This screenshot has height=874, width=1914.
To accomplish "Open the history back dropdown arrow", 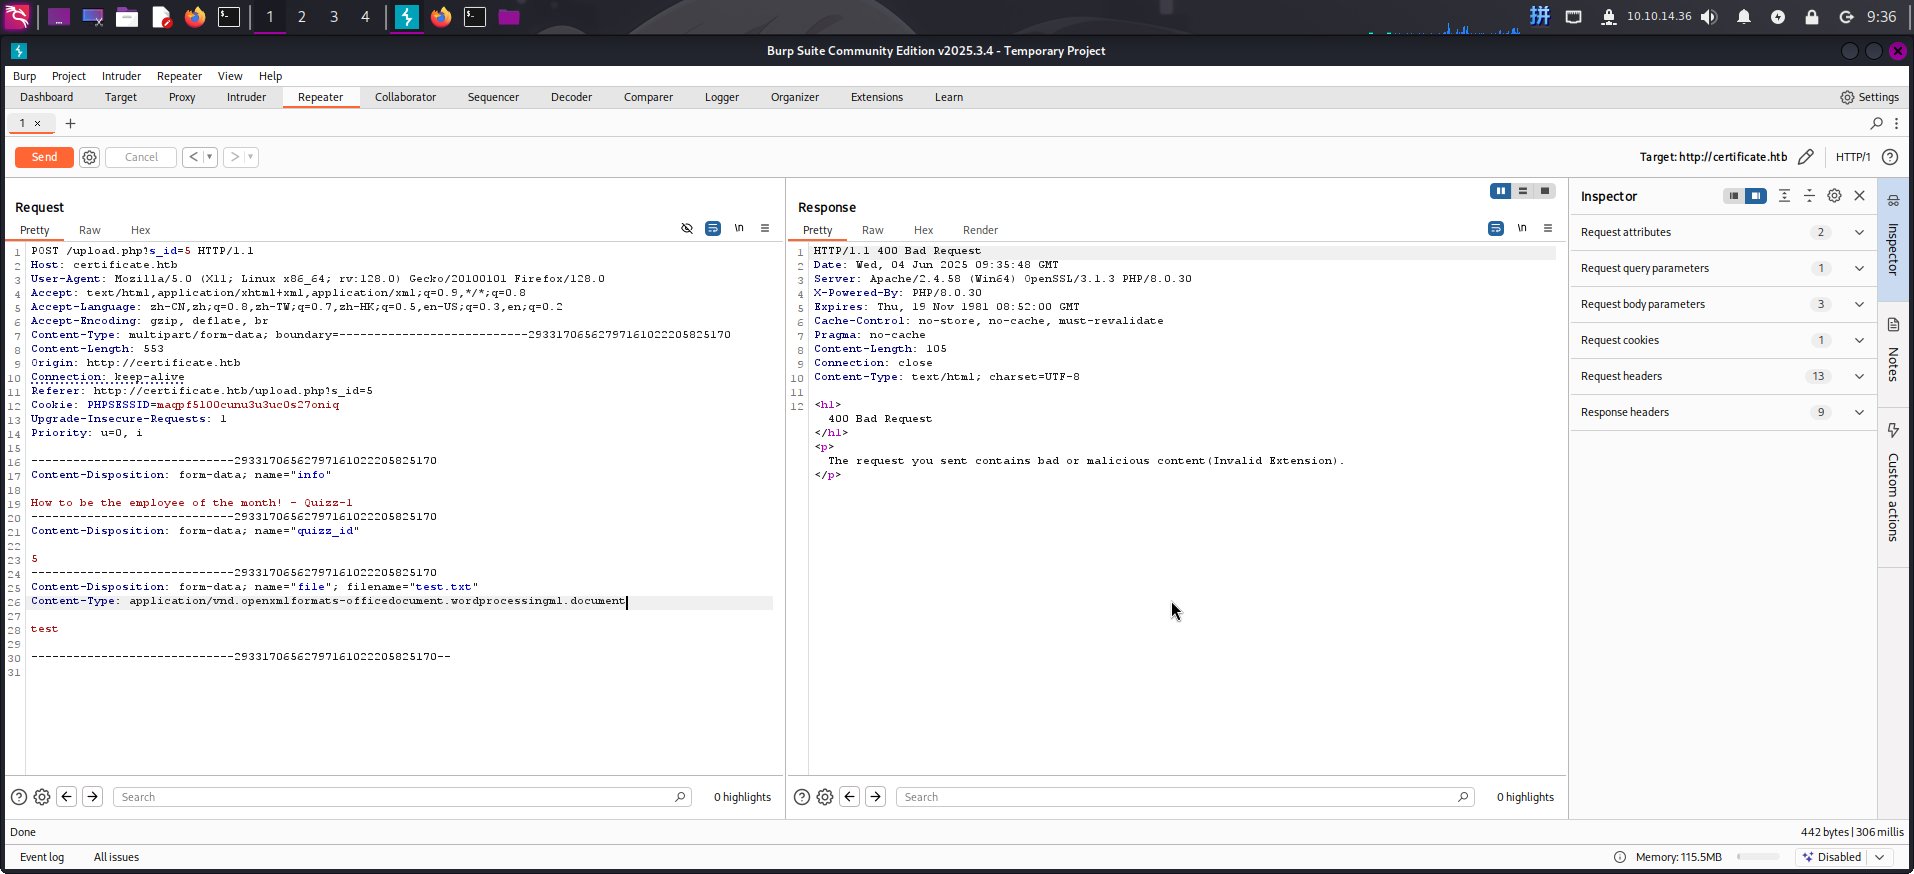I will (x=209, y=157).
